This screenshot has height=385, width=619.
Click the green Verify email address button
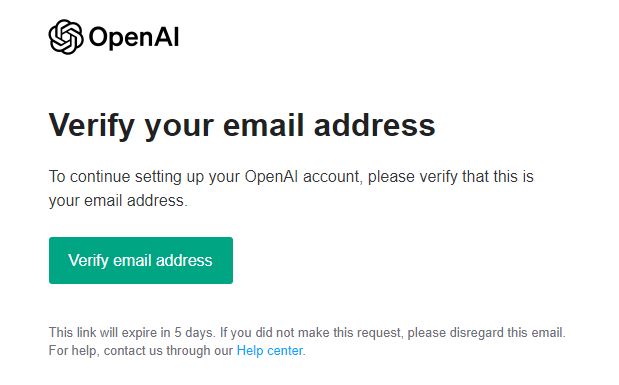click(x=141, y=260)
